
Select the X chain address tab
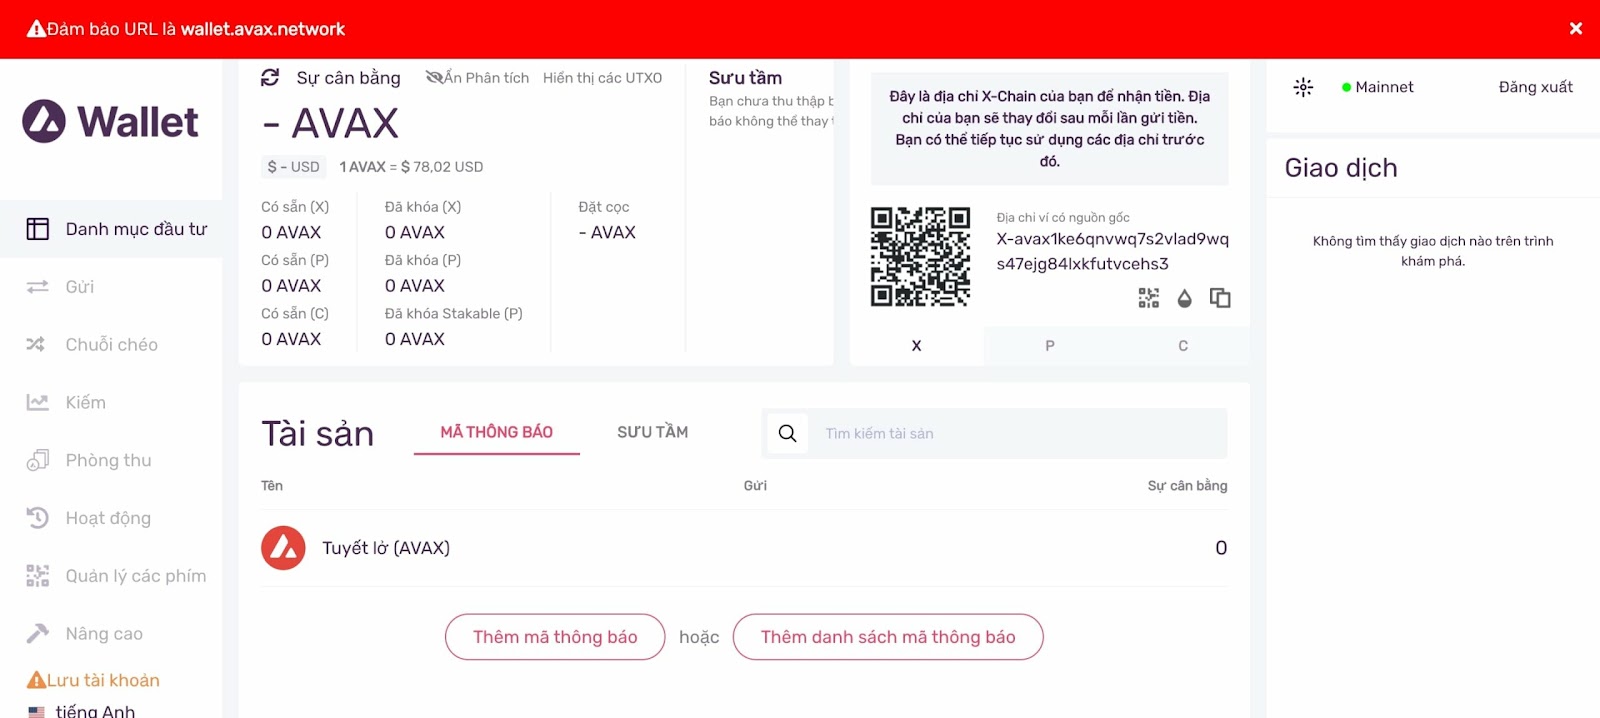[x=916, y=346]
